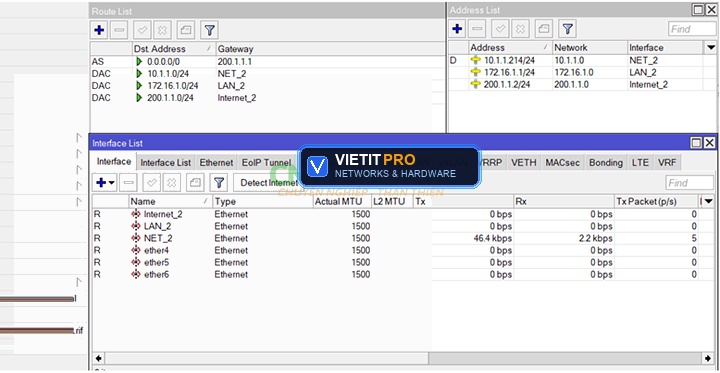Click the Actual MTU column header

pyautogui.click(x=342, y=201)
